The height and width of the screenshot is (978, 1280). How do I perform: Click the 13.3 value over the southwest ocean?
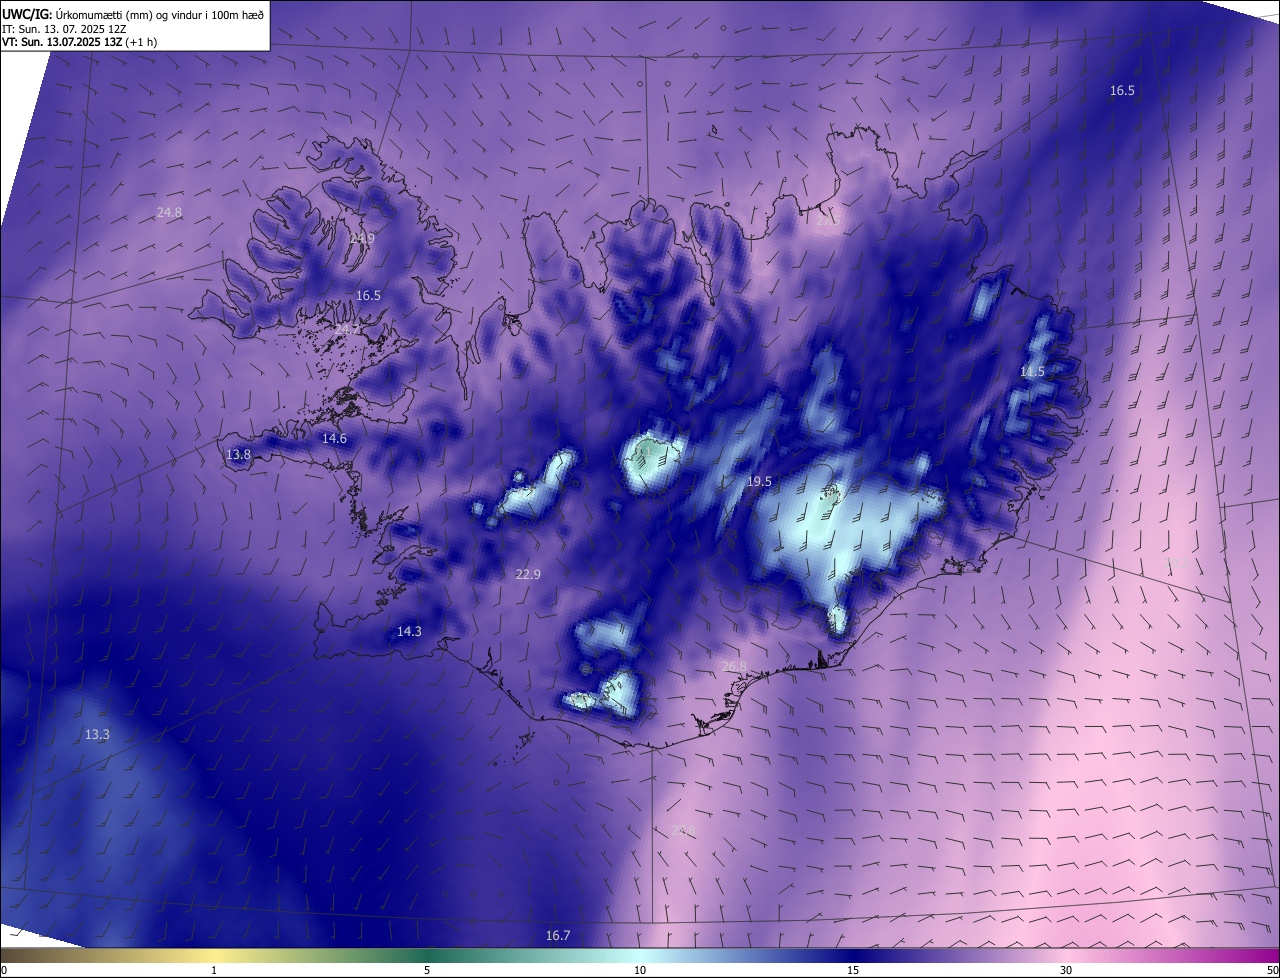tap(97, 734)
